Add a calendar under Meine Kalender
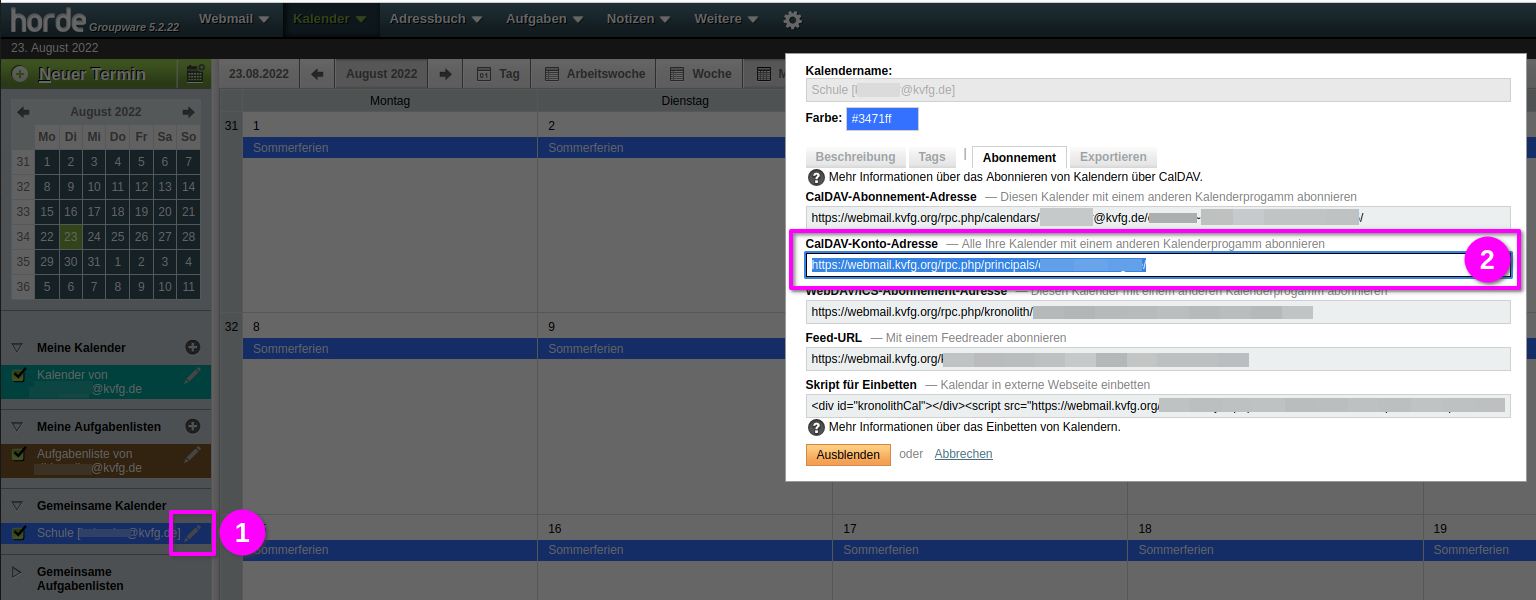Viewport: 1536px width, 600px height. 193,347
